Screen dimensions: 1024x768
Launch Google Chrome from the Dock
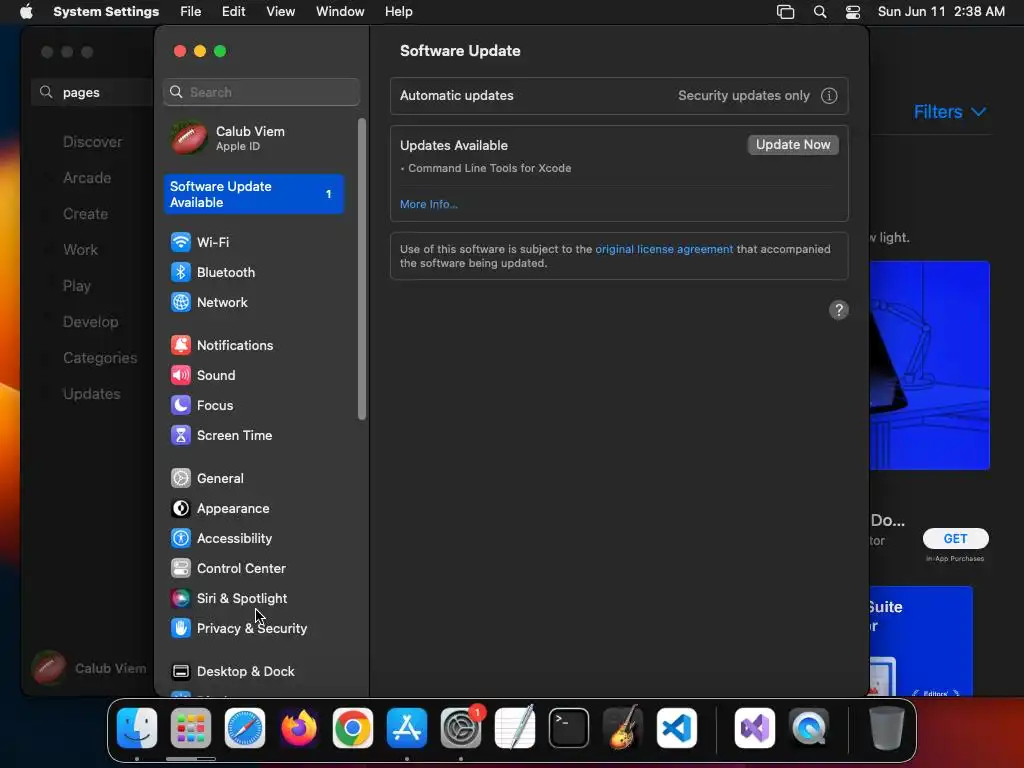[x=353, y=728]
